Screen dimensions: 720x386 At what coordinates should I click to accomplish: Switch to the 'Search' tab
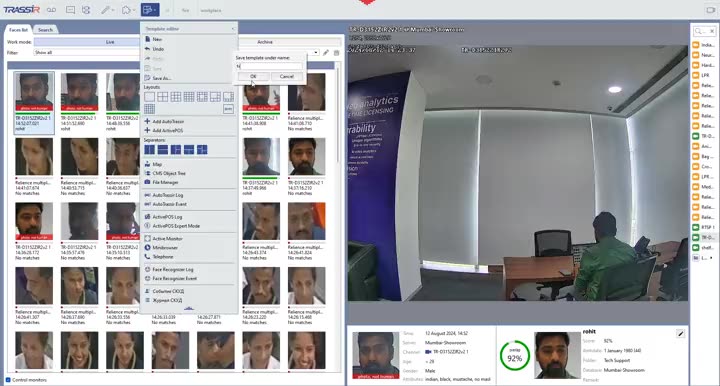(x=45, y=30)
